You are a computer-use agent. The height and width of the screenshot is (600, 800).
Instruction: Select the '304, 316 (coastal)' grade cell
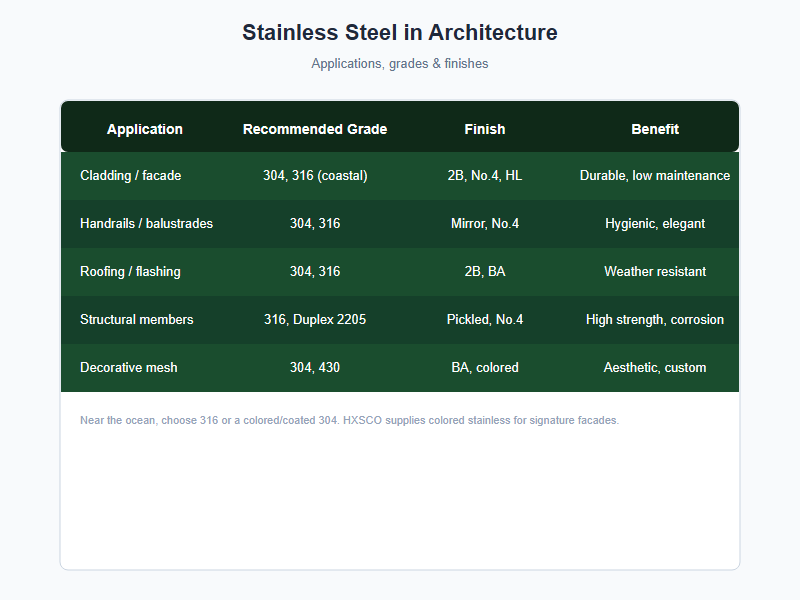click(x=315, y=176)
